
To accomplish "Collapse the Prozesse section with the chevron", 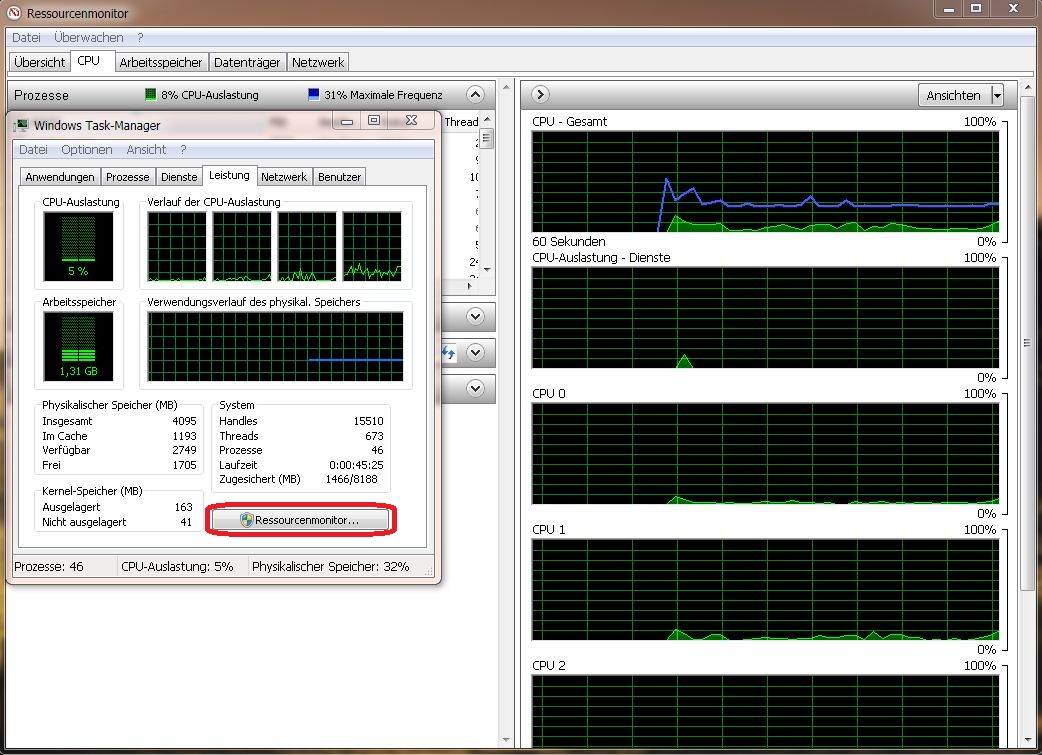I will [x=475, y=94].
